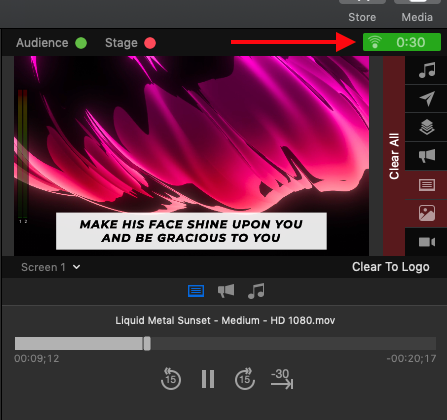This screenshot has height=420, width=447.
Task: Click the Clear All button
Action: pos(394,156)
